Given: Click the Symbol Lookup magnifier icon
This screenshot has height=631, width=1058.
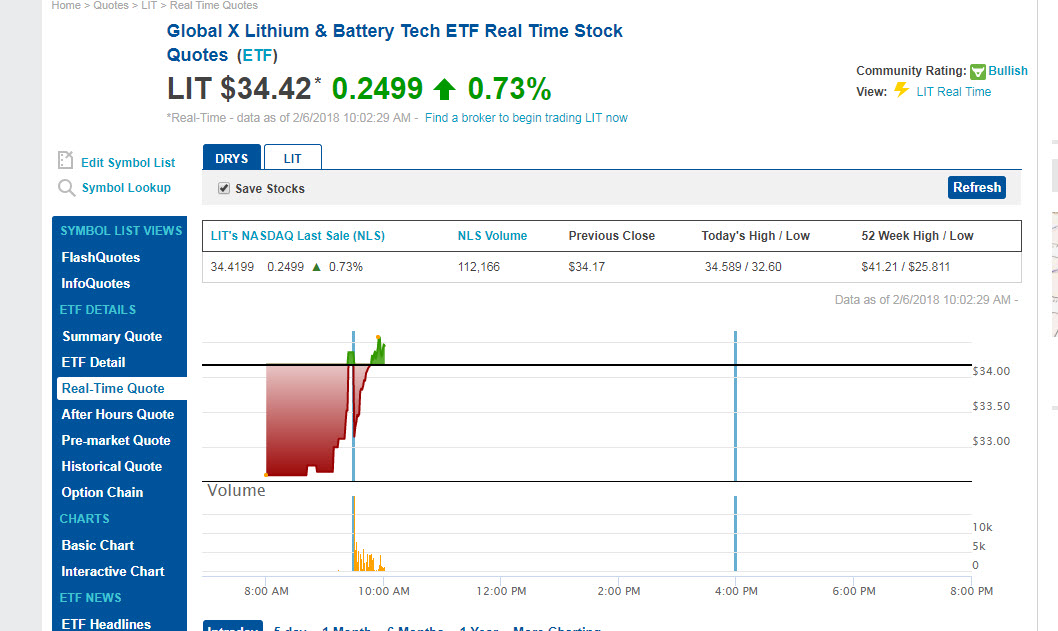Looking at the screenshot, I should (66, 188).
